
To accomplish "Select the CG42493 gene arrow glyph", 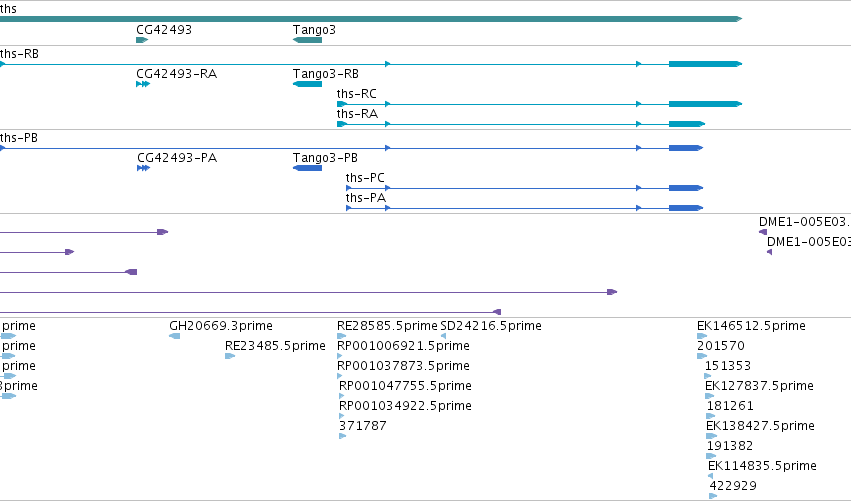I will [x=142, y=40].
